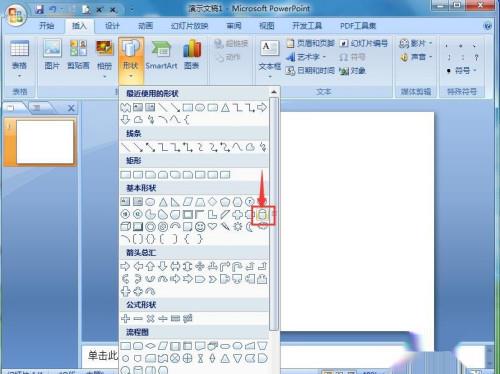Click Header and Footer (页眉和页脚) button

pyautogui.click(x=310, y=43)
